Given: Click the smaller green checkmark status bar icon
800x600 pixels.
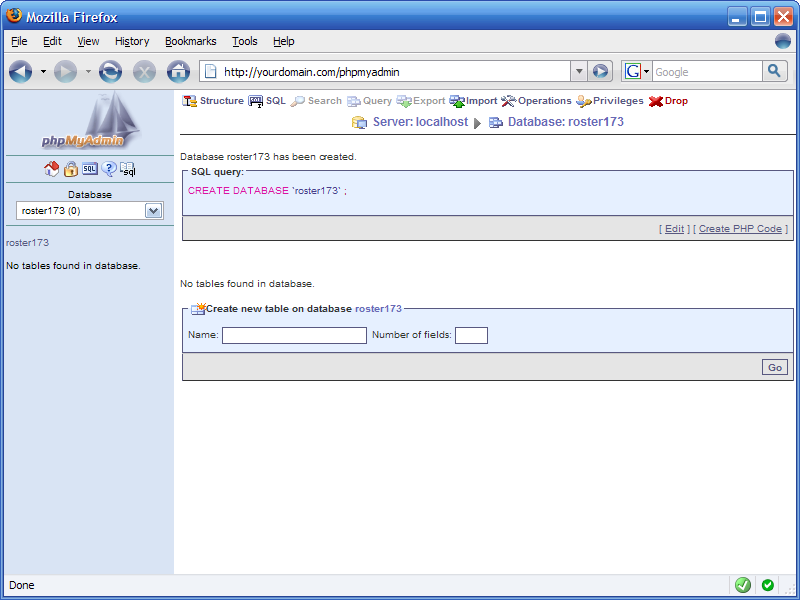Looking at the screenshot, I should 767,585.
